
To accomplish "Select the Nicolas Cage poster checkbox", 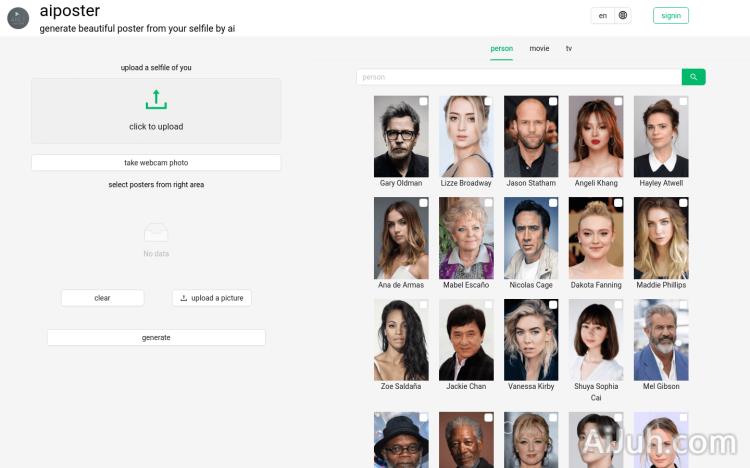I will 553,203.
